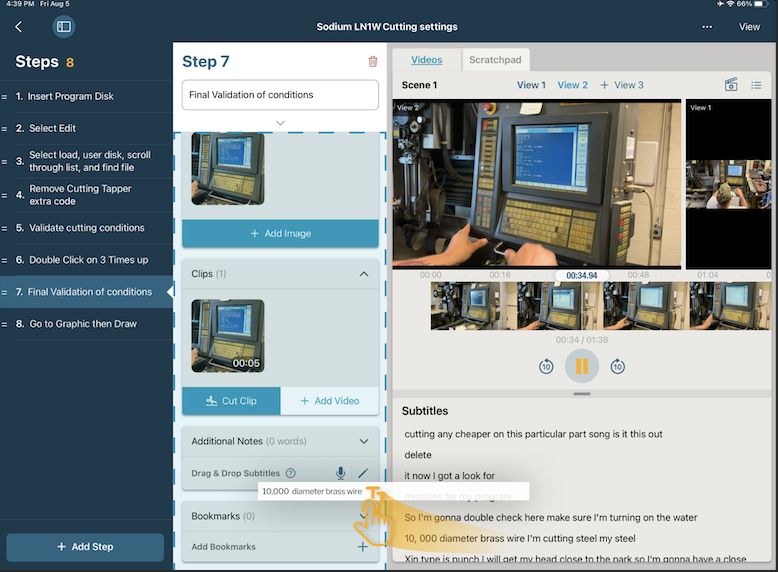Expand the Additional Notes section
The image size is (778, 572).
364,442
